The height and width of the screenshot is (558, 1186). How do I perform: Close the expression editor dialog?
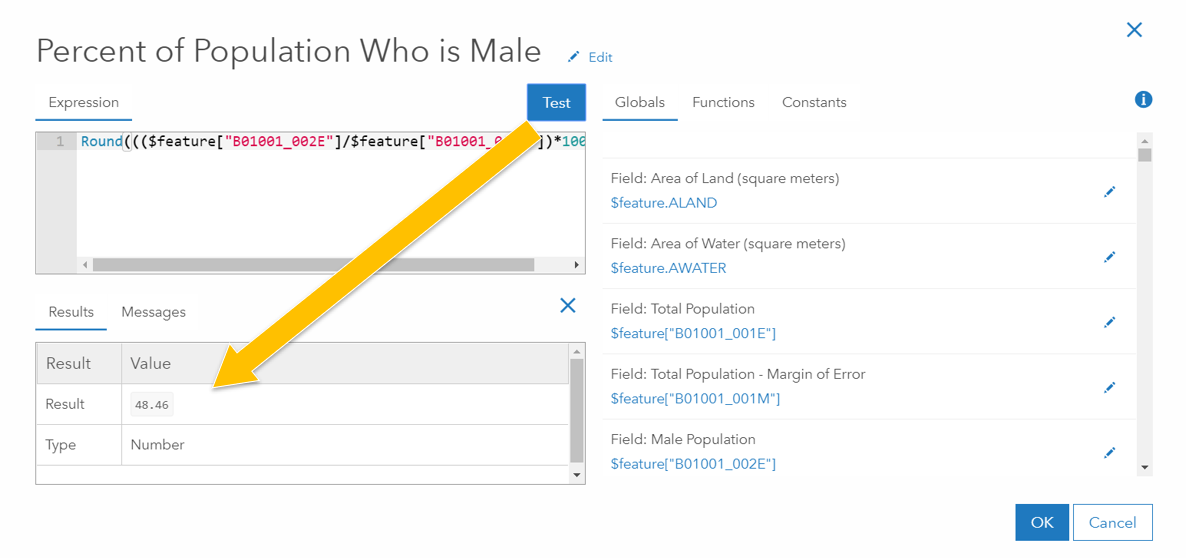tap(1134, 30)
